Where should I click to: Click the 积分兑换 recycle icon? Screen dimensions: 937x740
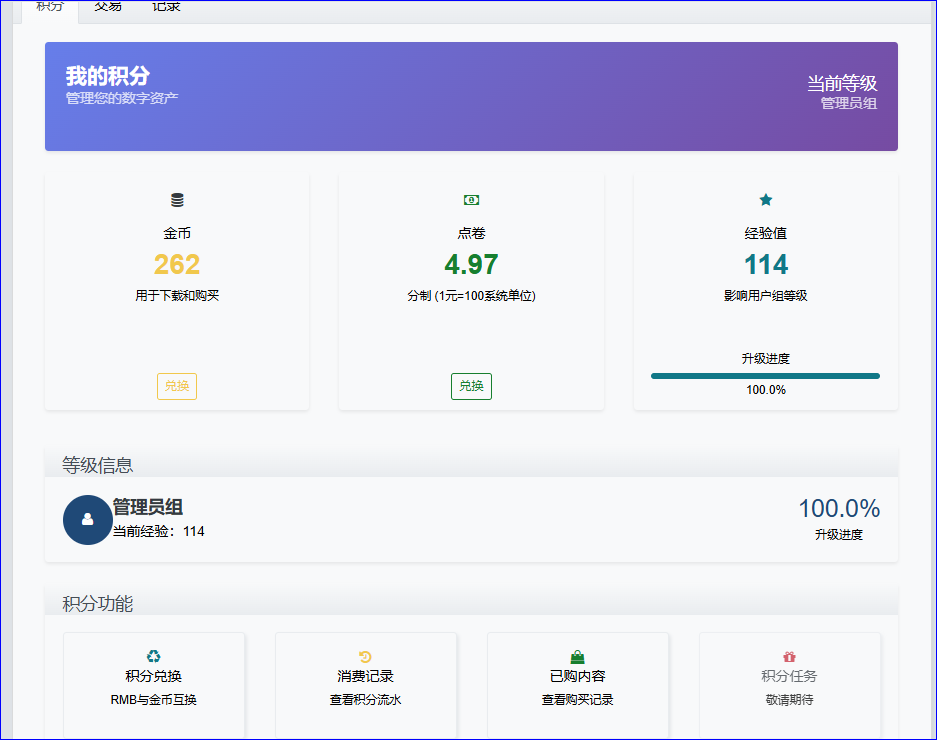click(x=153, y=657)
